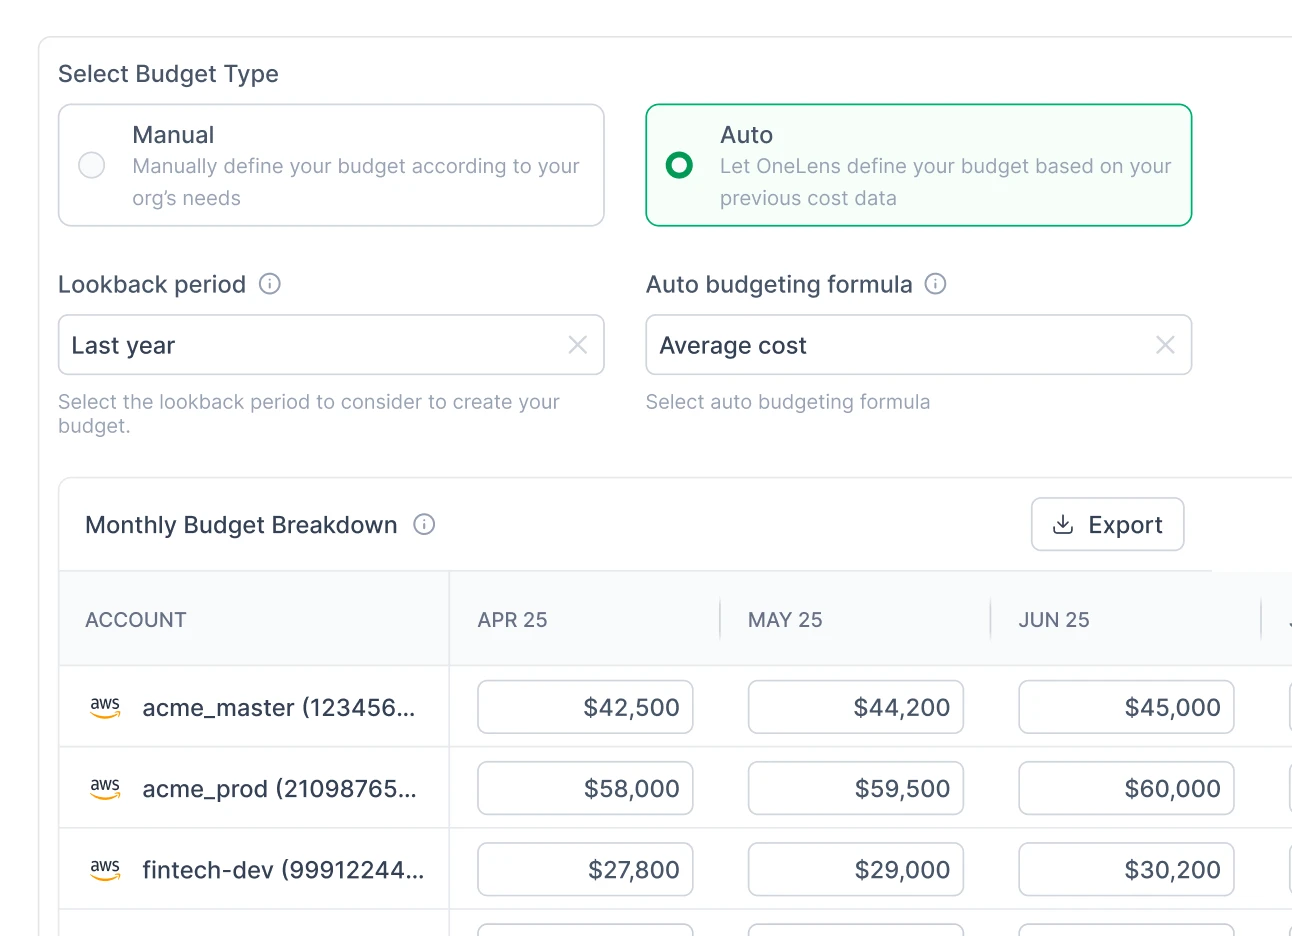Viewport: 1292px width, 936px height.
Task: Click AWS icon for fintech-dev account
Action: (x=105, y=869)
